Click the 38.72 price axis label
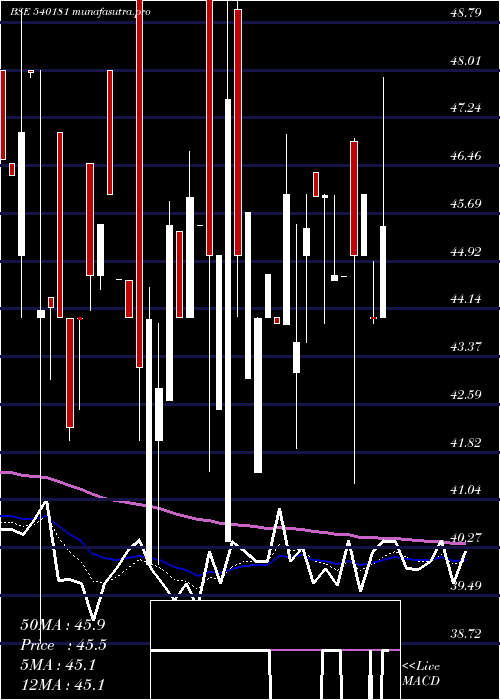Image resolution: width=500 pixels, height=700 pixels. click(x=467, y=633)
